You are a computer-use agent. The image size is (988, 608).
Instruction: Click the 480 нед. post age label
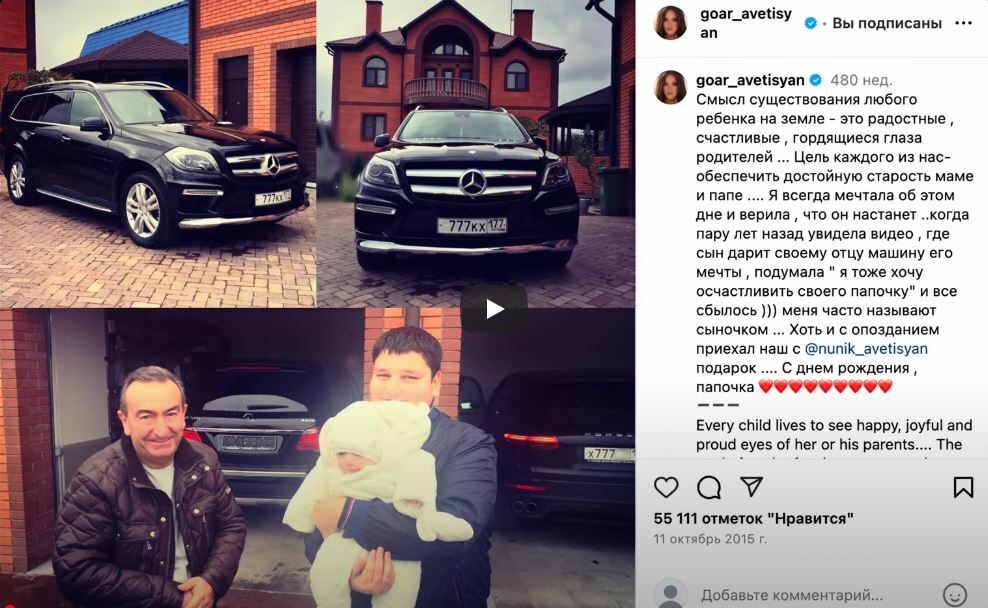861,80
